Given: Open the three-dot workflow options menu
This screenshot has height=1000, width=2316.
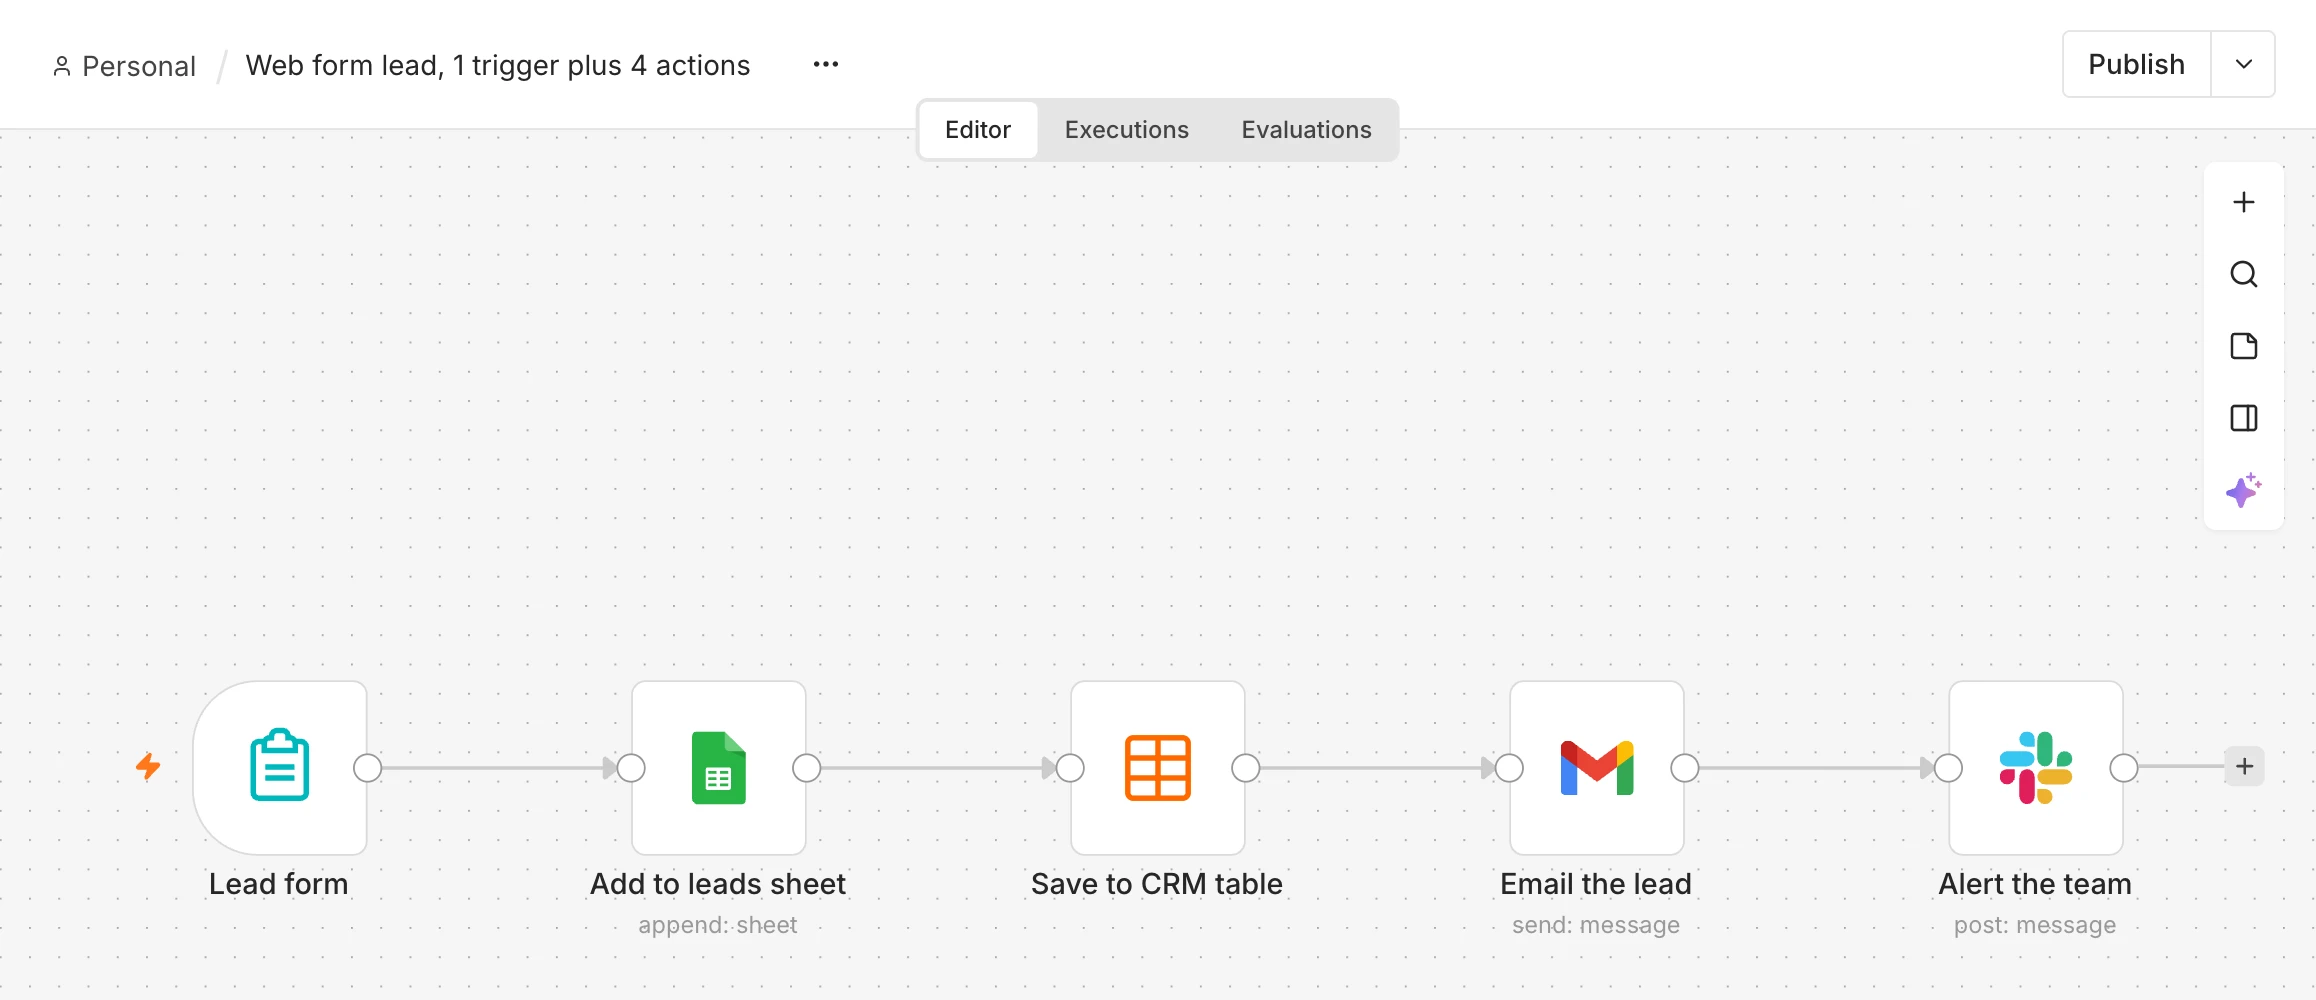Looking at the screenshot, I should pos(826,64).
